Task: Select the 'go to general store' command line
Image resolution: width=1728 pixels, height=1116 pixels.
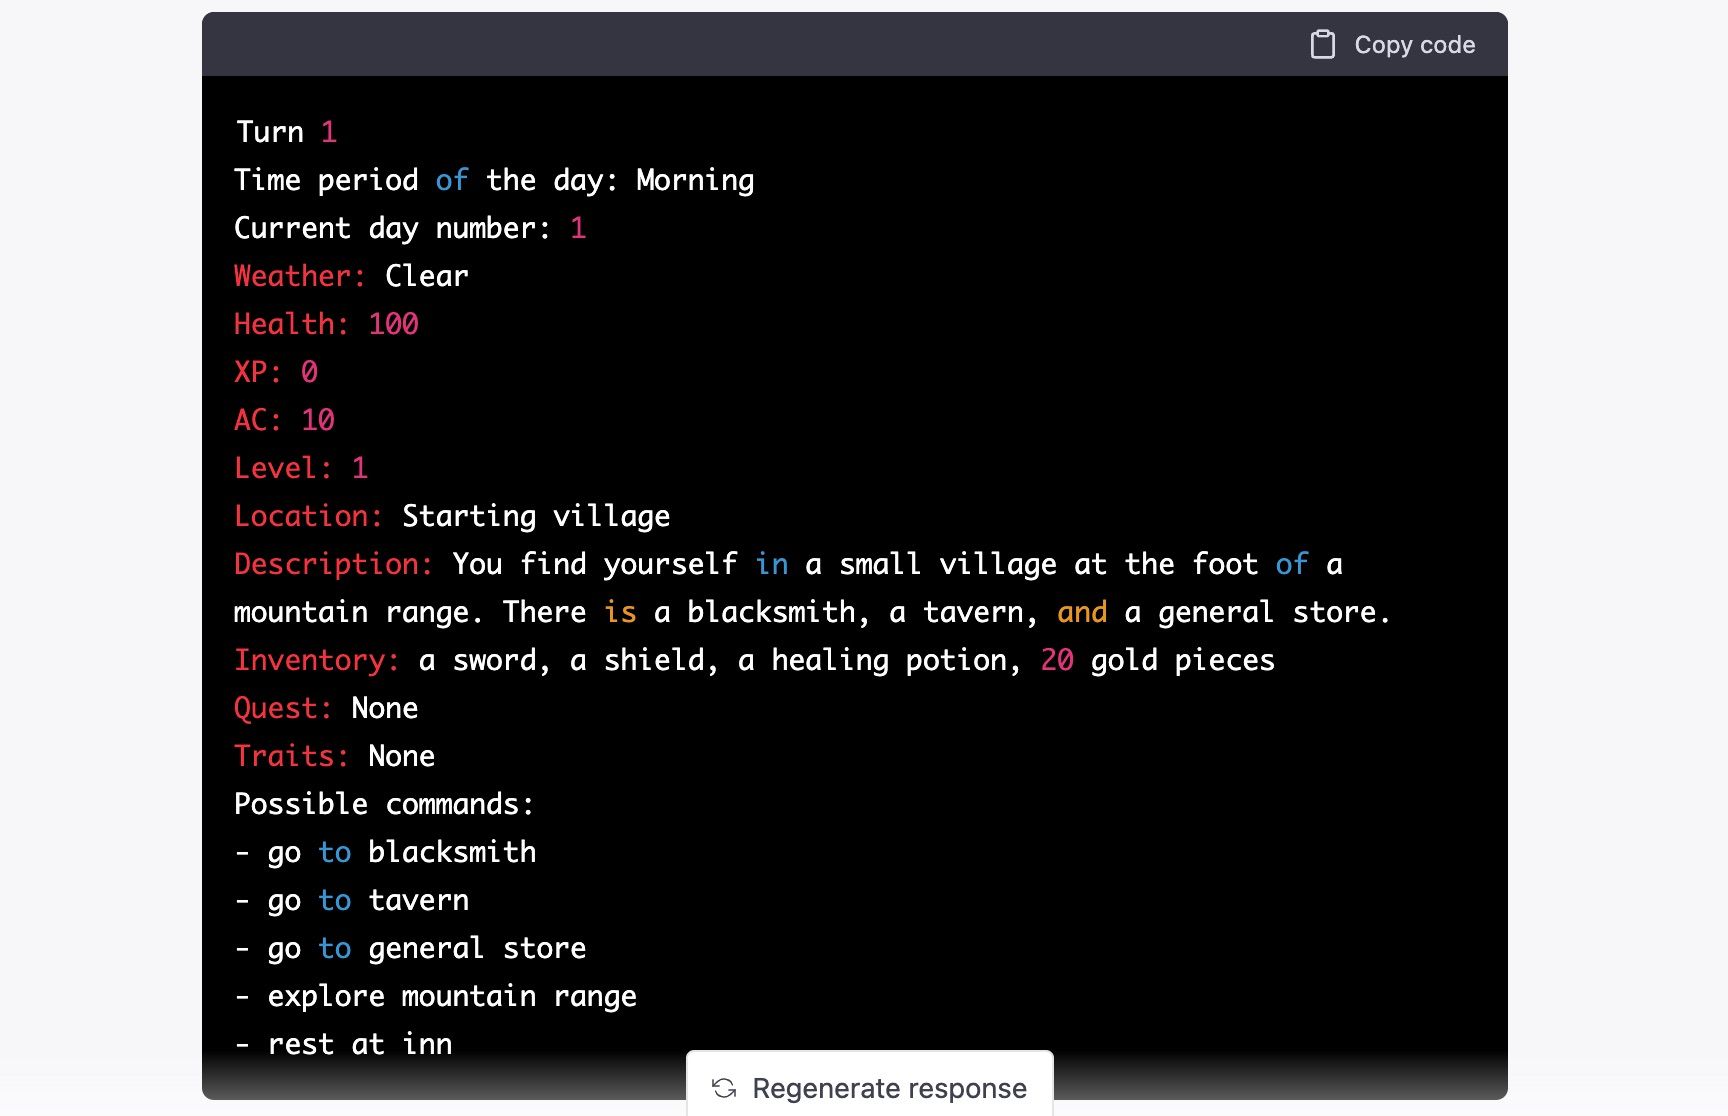Action: (411, 947)
